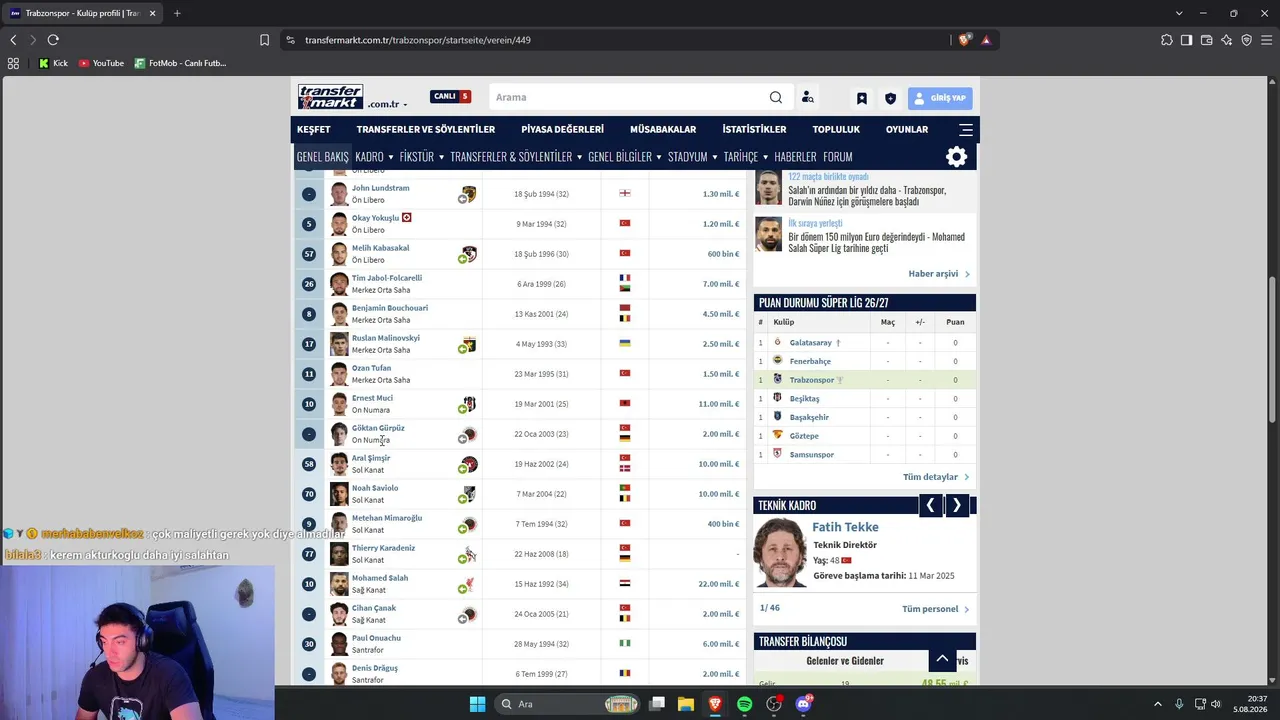Open the Forum sub-navigation tab
Viewport: 1280px width, 720px height.
point(838,157)
